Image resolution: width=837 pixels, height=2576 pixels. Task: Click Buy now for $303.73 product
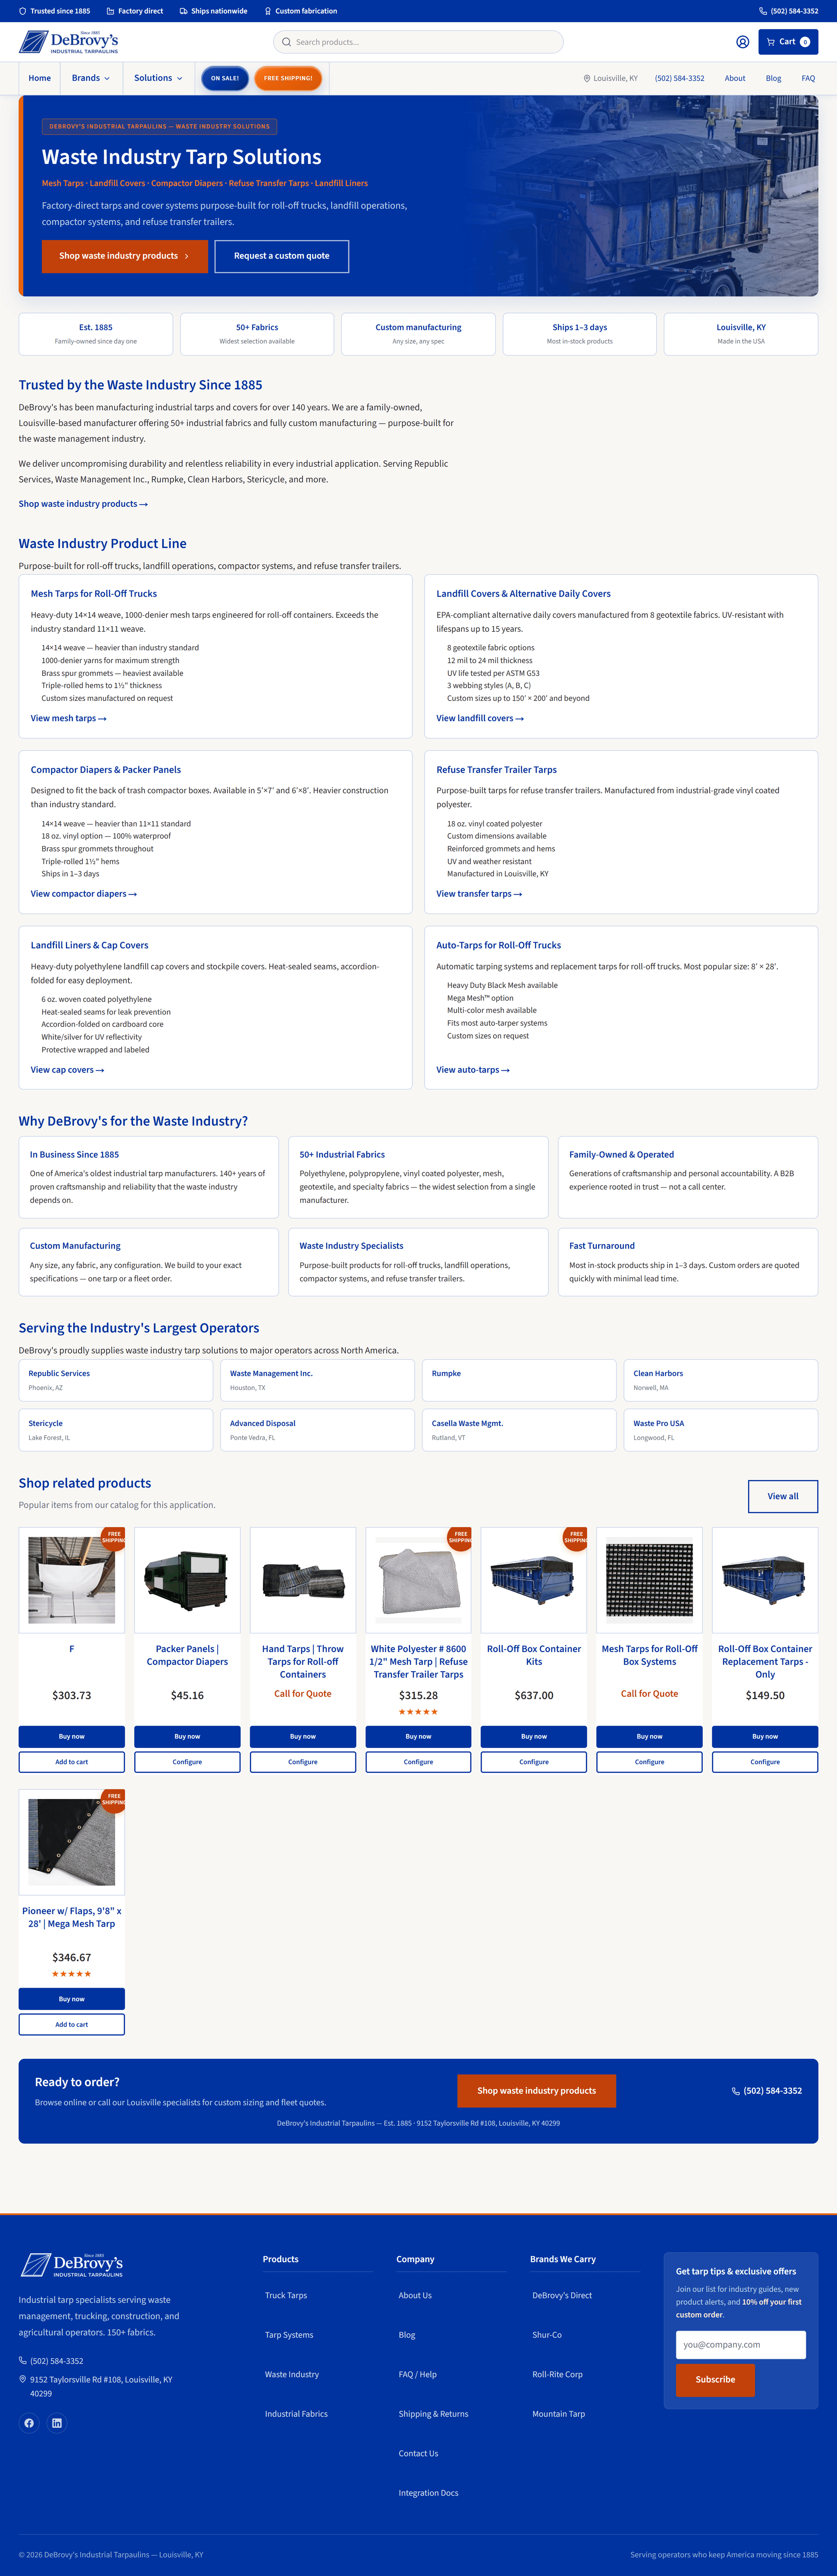tap(72, 1736)
